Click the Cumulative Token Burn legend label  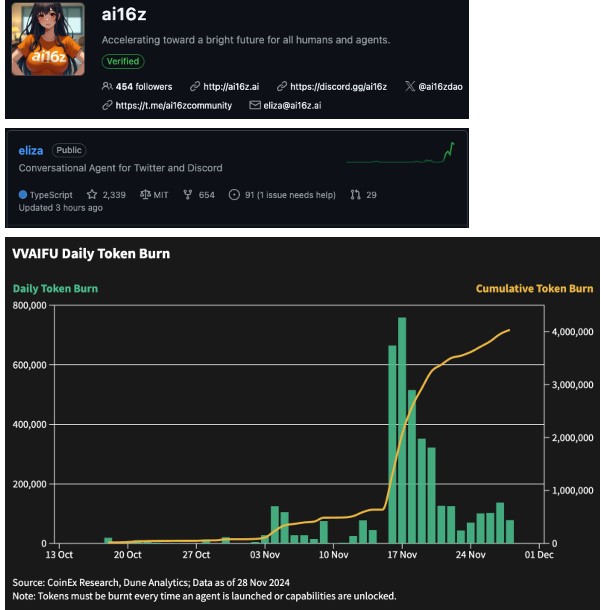[534, 289]
